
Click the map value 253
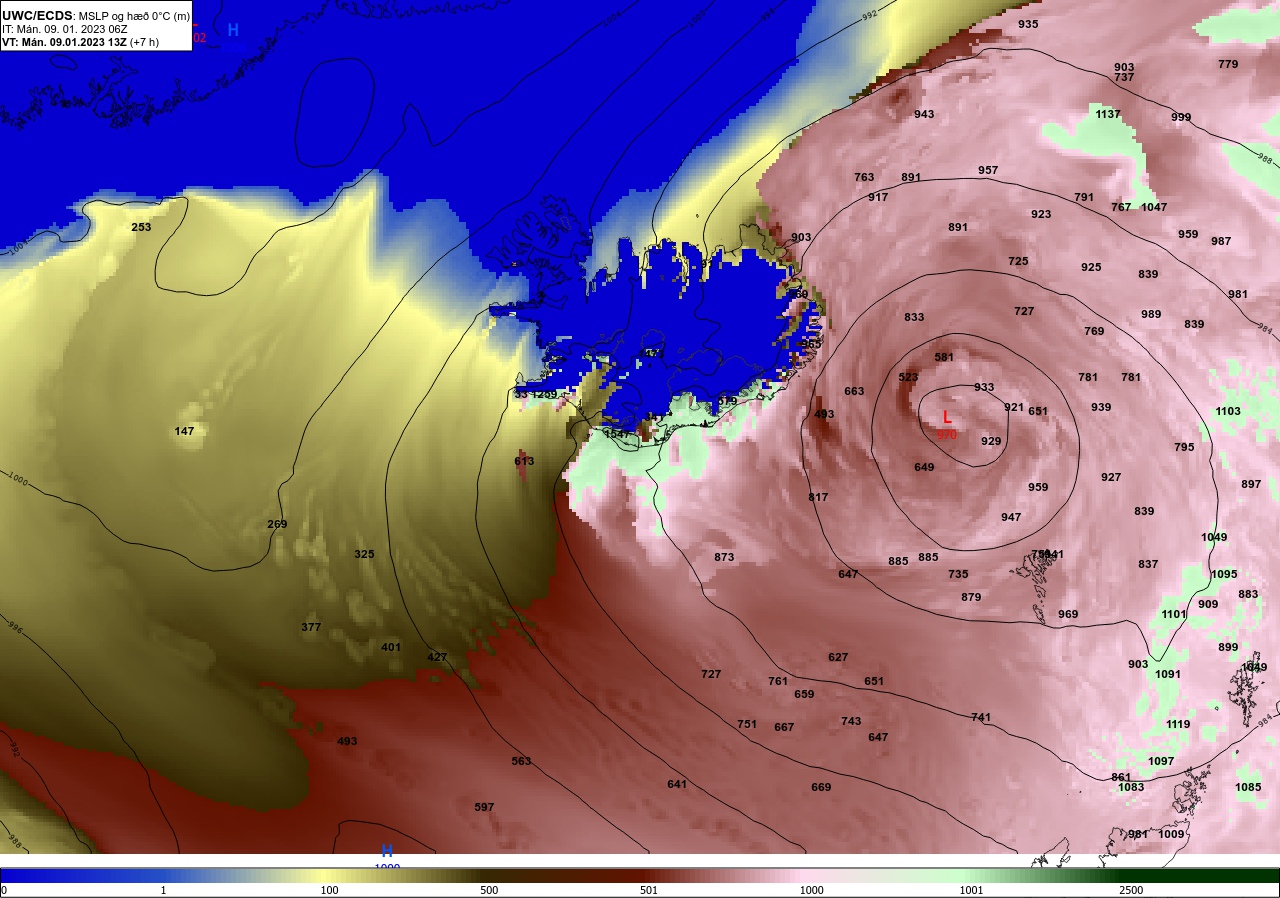pos(141,227)
